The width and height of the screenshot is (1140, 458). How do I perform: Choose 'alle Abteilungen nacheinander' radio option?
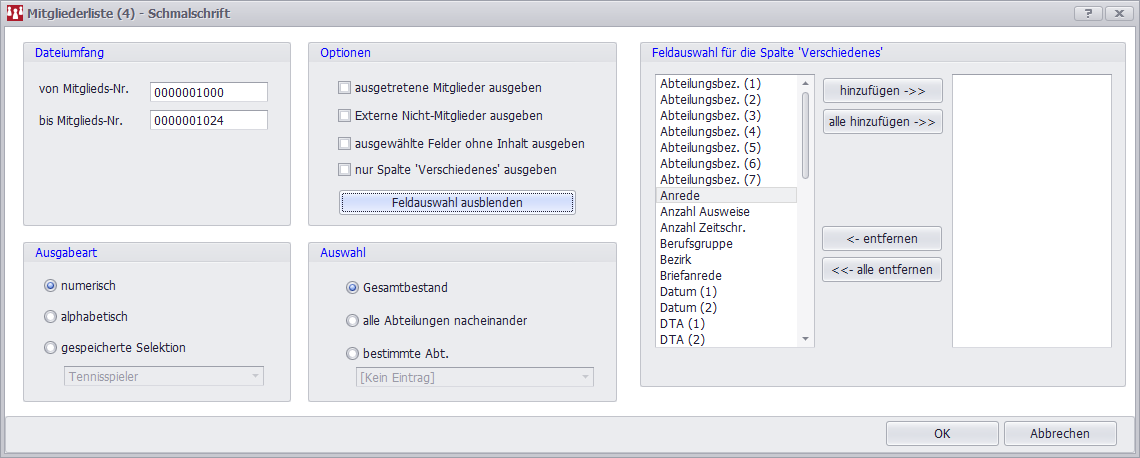(x=352, y=321)
